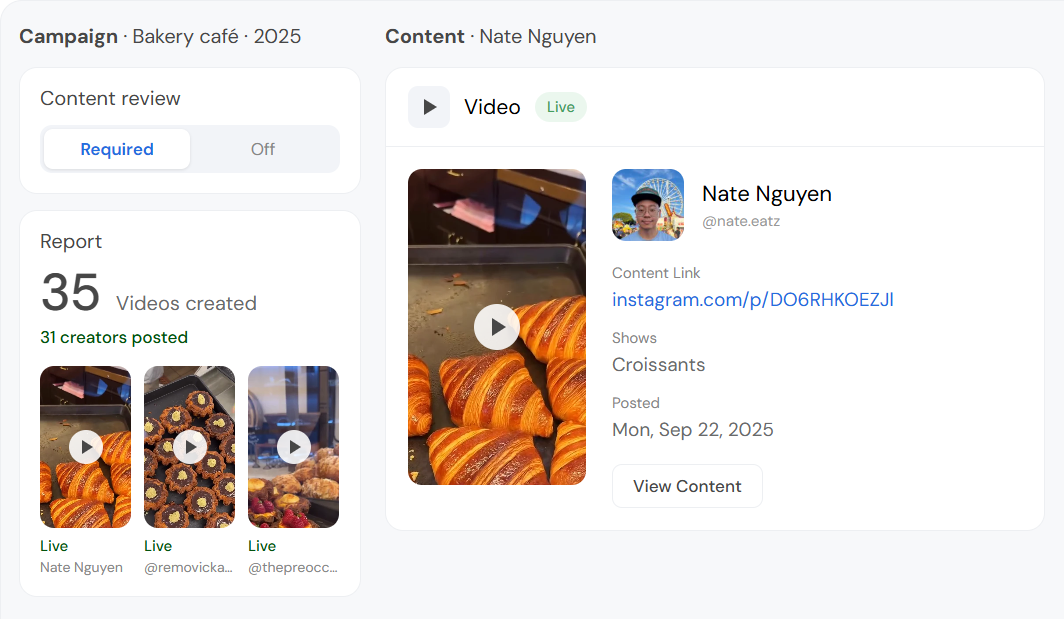The height and width of the screenshot is (619, 1064).
Task: Click the Video title text
Action: click(x=492, y=107)
